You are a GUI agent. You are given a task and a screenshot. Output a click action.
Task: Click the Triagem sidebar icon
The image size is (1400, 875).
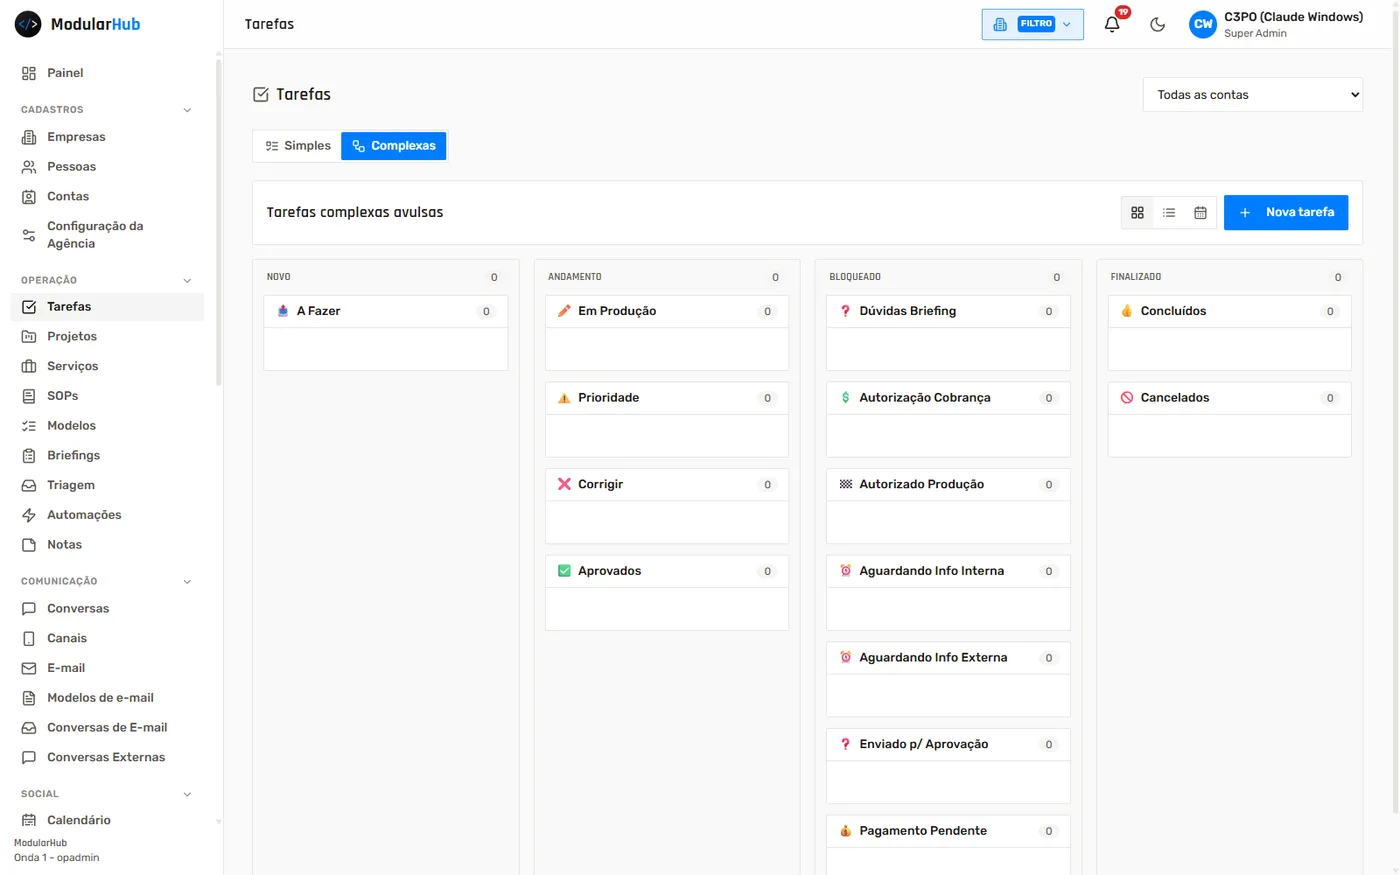(x=29, y=486)
